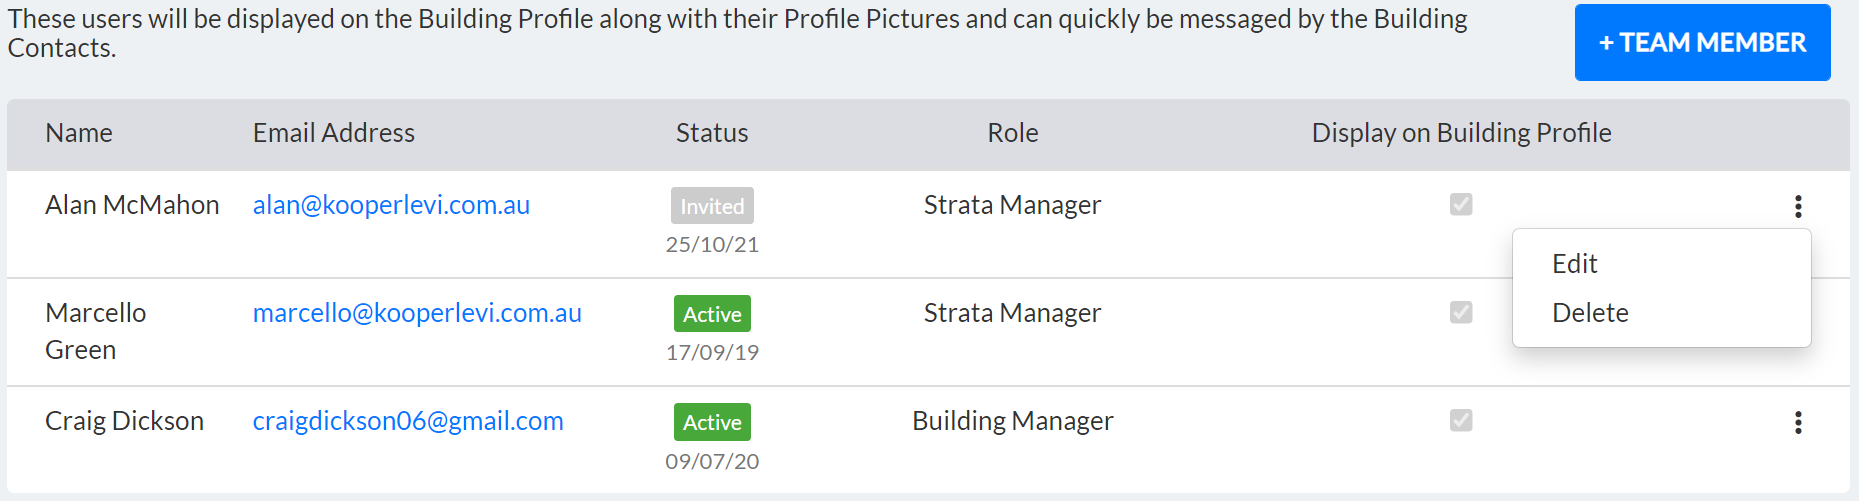Click Craig Dickson's Active status badge

click(712, 422)
